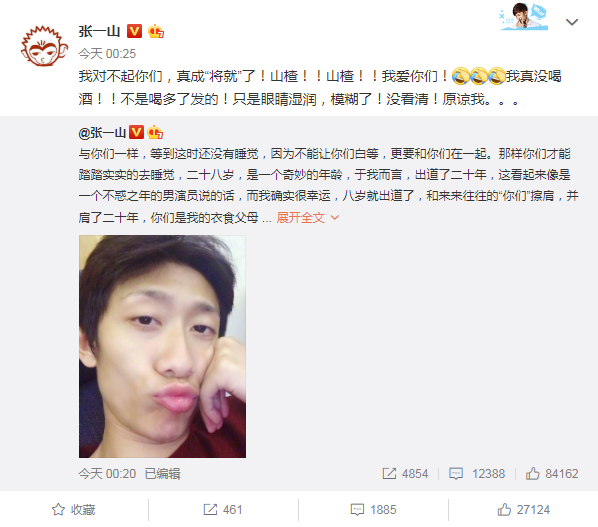Expand full text via 展开全文

pos(301,218)
